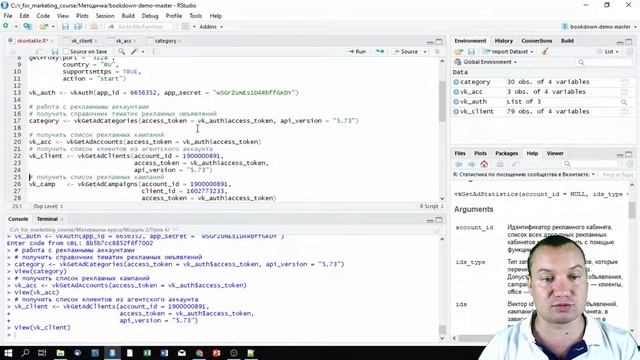Click the Environment search field
The image size is (640, 360).
[x=604, y=62]
